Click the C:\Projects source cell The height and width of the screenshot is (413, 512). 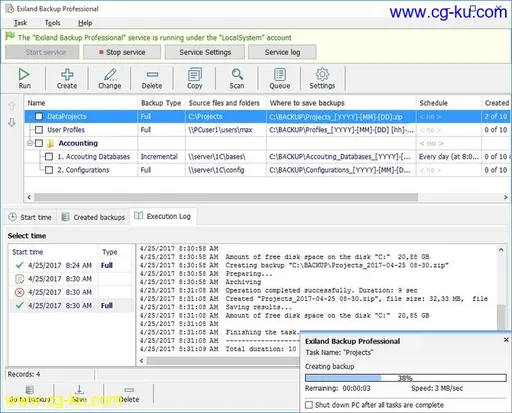click(226, 116)
